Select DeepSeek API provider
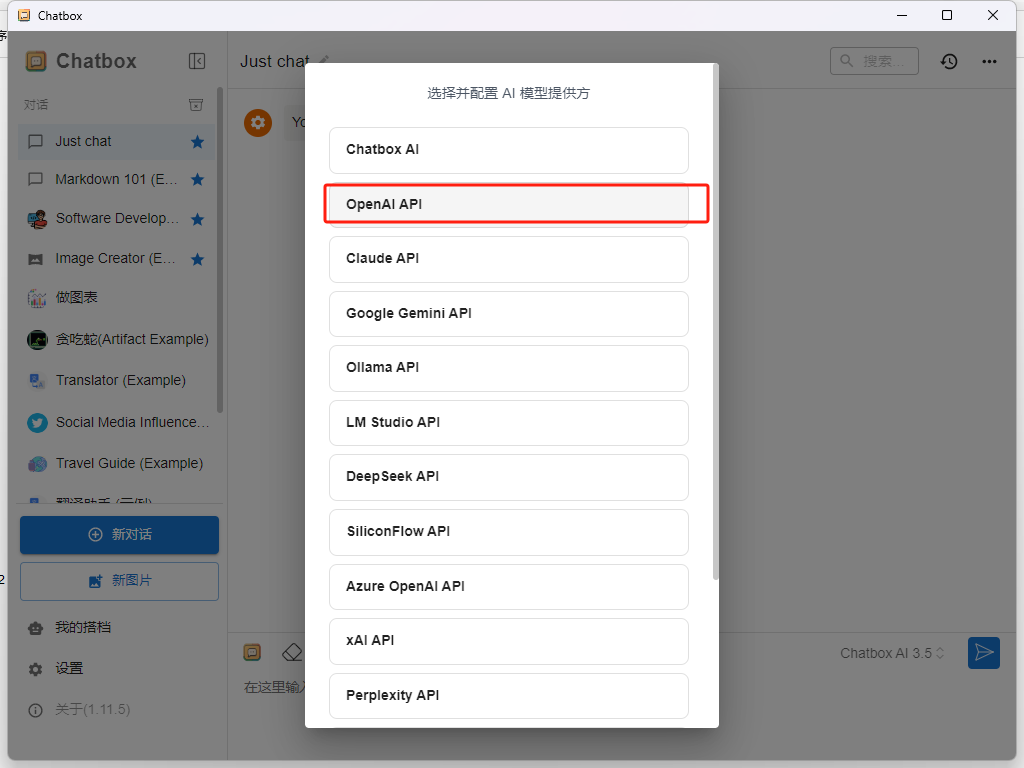 [x=509, y=477]
